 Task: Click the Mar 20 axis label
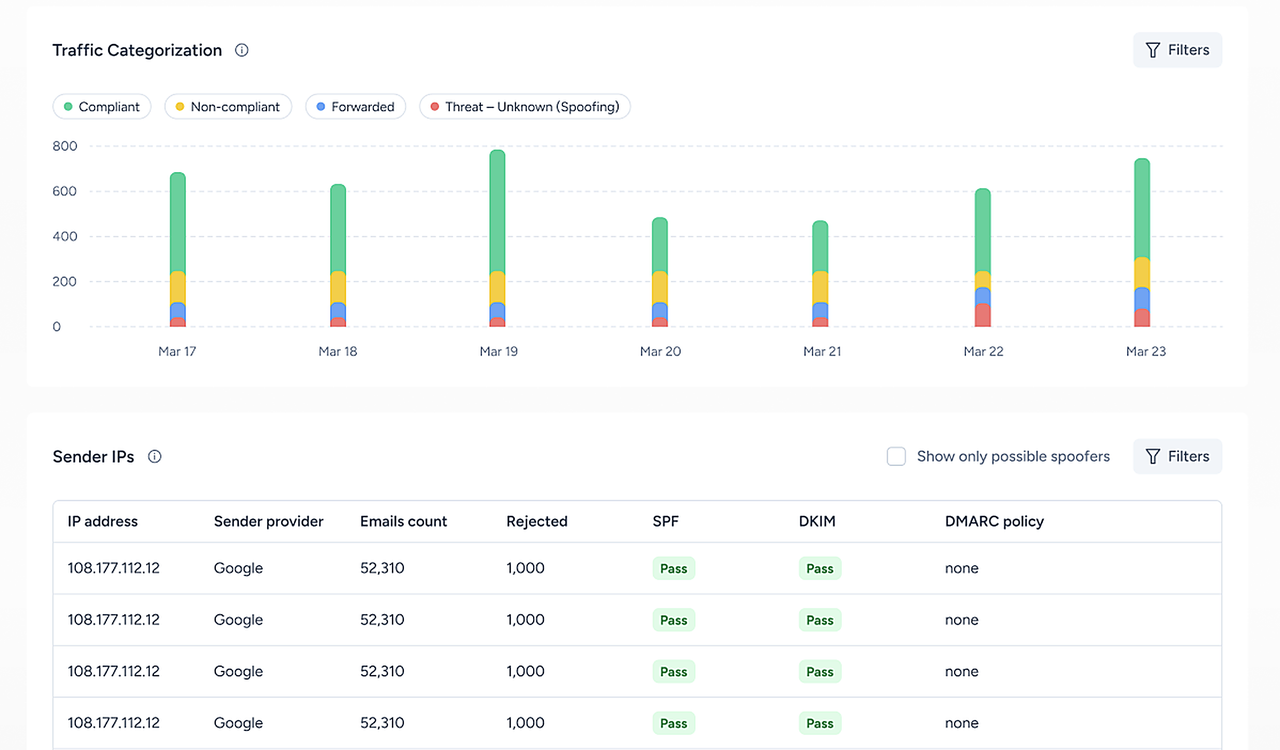661,351
